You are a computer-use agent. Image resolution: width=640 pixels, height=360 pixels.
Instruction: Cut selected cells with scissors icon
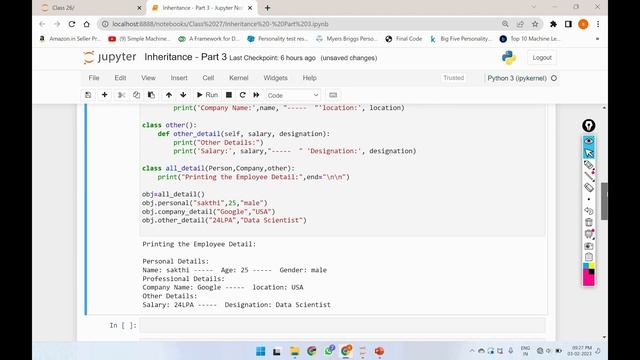pos(121,95)
